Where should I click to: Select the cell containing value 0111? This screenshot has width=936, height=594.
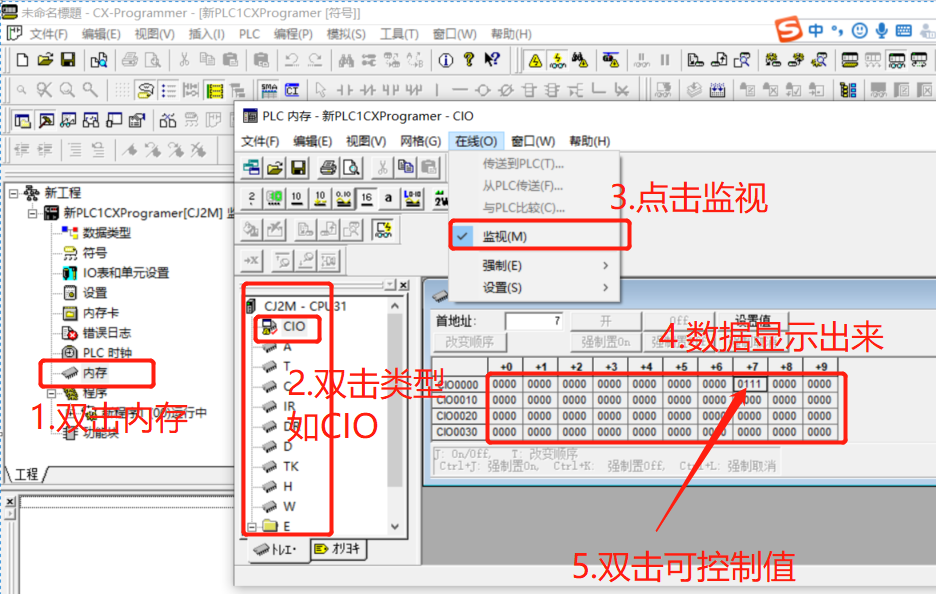[x=749, y=384]
